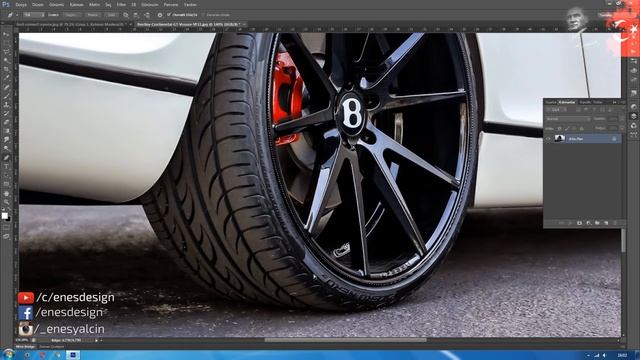Select the Quick Selection tool
640x360 pixels.
click(6, 60)
